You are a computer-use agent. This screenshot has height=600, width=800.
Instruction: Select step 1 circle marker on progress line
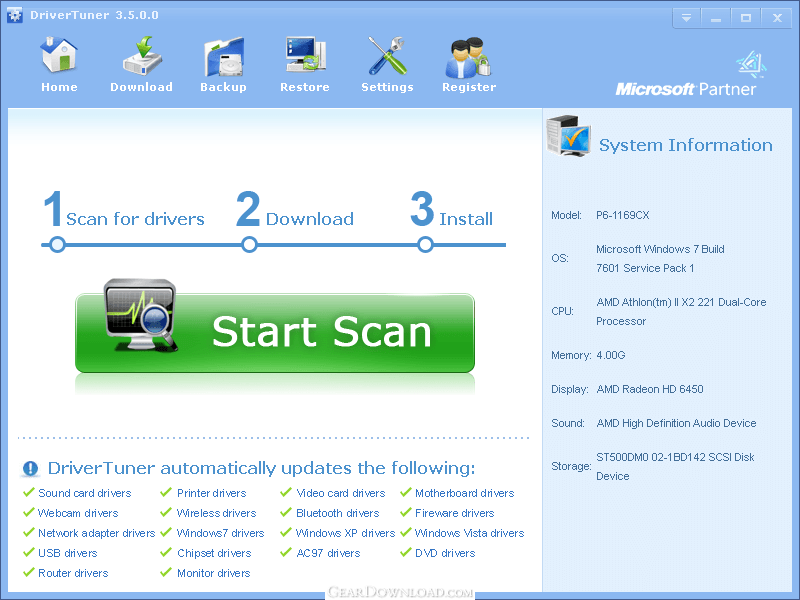click(x=58, y=244)
